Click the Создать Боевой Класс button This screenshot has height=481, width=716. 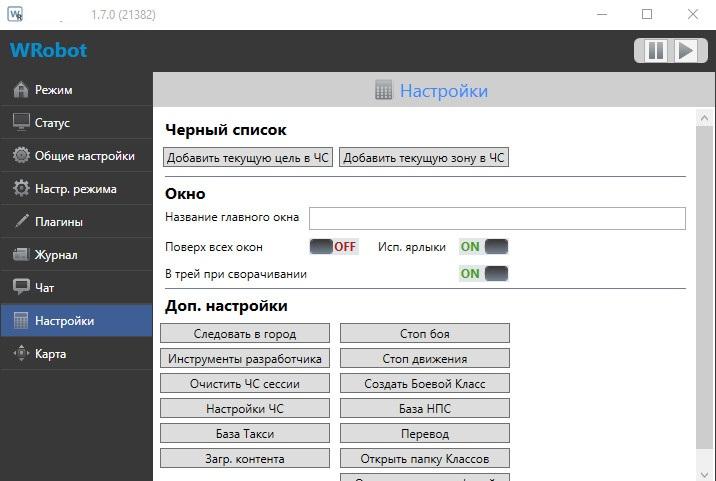pyautogui.click(x=424, y=383)
